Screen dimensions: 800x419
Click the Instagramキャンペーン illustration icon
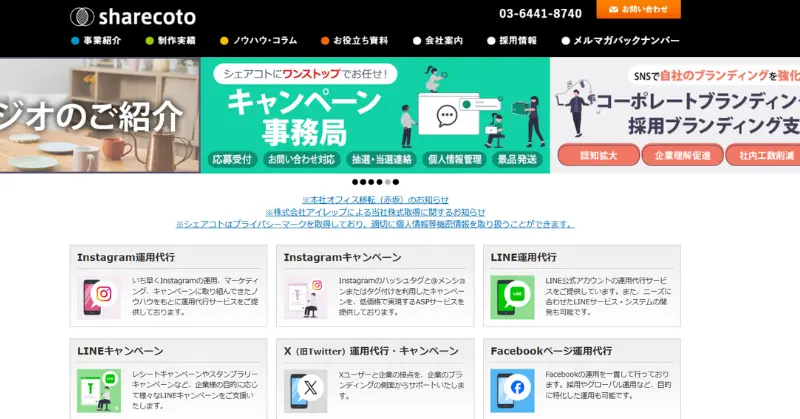coord(306,298)
